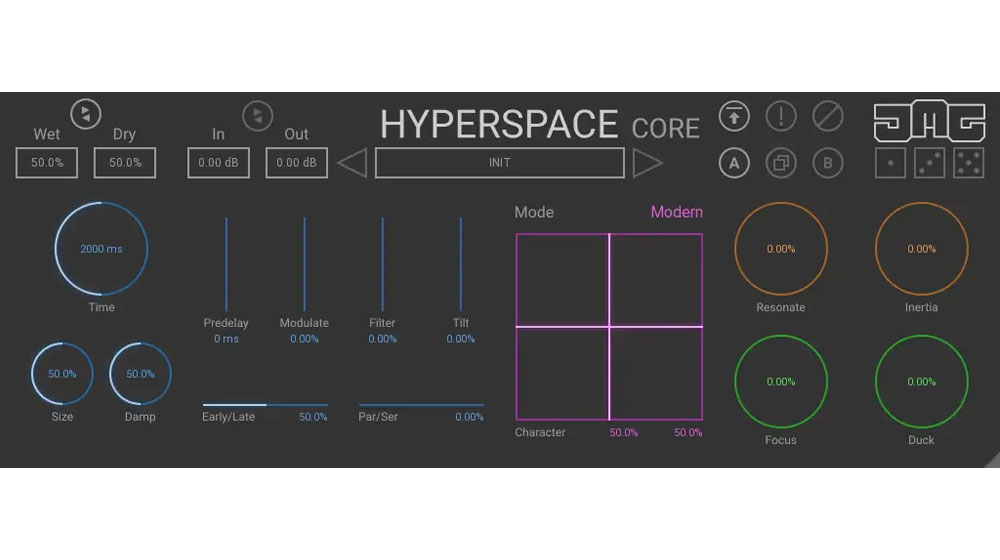Click the Par/Ser horizontal slider
This screenshot has height=560, width=1000.
[422, 404]
